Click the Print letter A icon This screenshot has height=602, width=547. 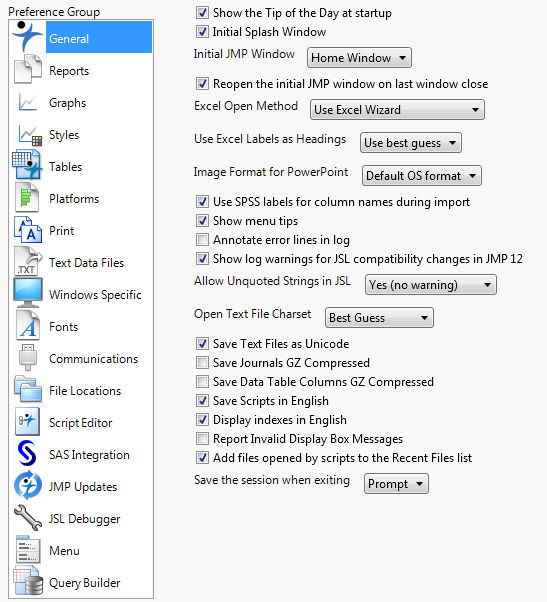[x=28, y=229]
